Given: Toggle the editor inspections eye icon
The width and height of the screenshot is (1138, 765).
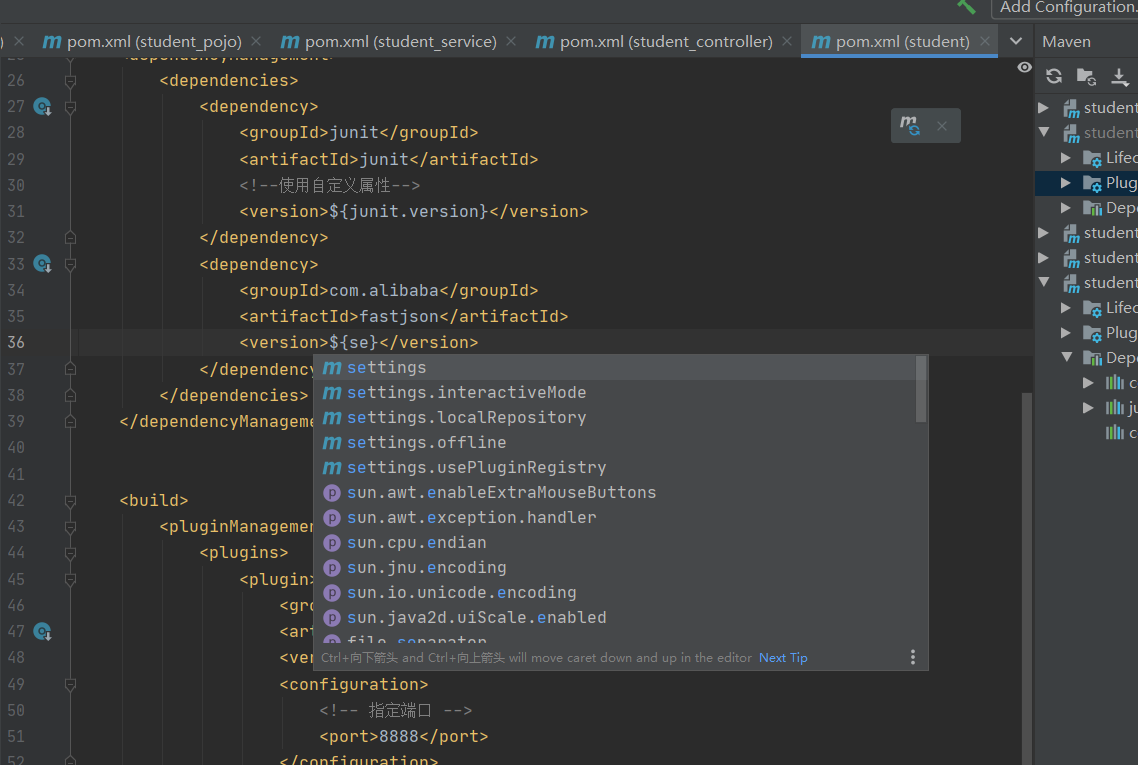Looking at the screenshot, I should coord(1024,68).
